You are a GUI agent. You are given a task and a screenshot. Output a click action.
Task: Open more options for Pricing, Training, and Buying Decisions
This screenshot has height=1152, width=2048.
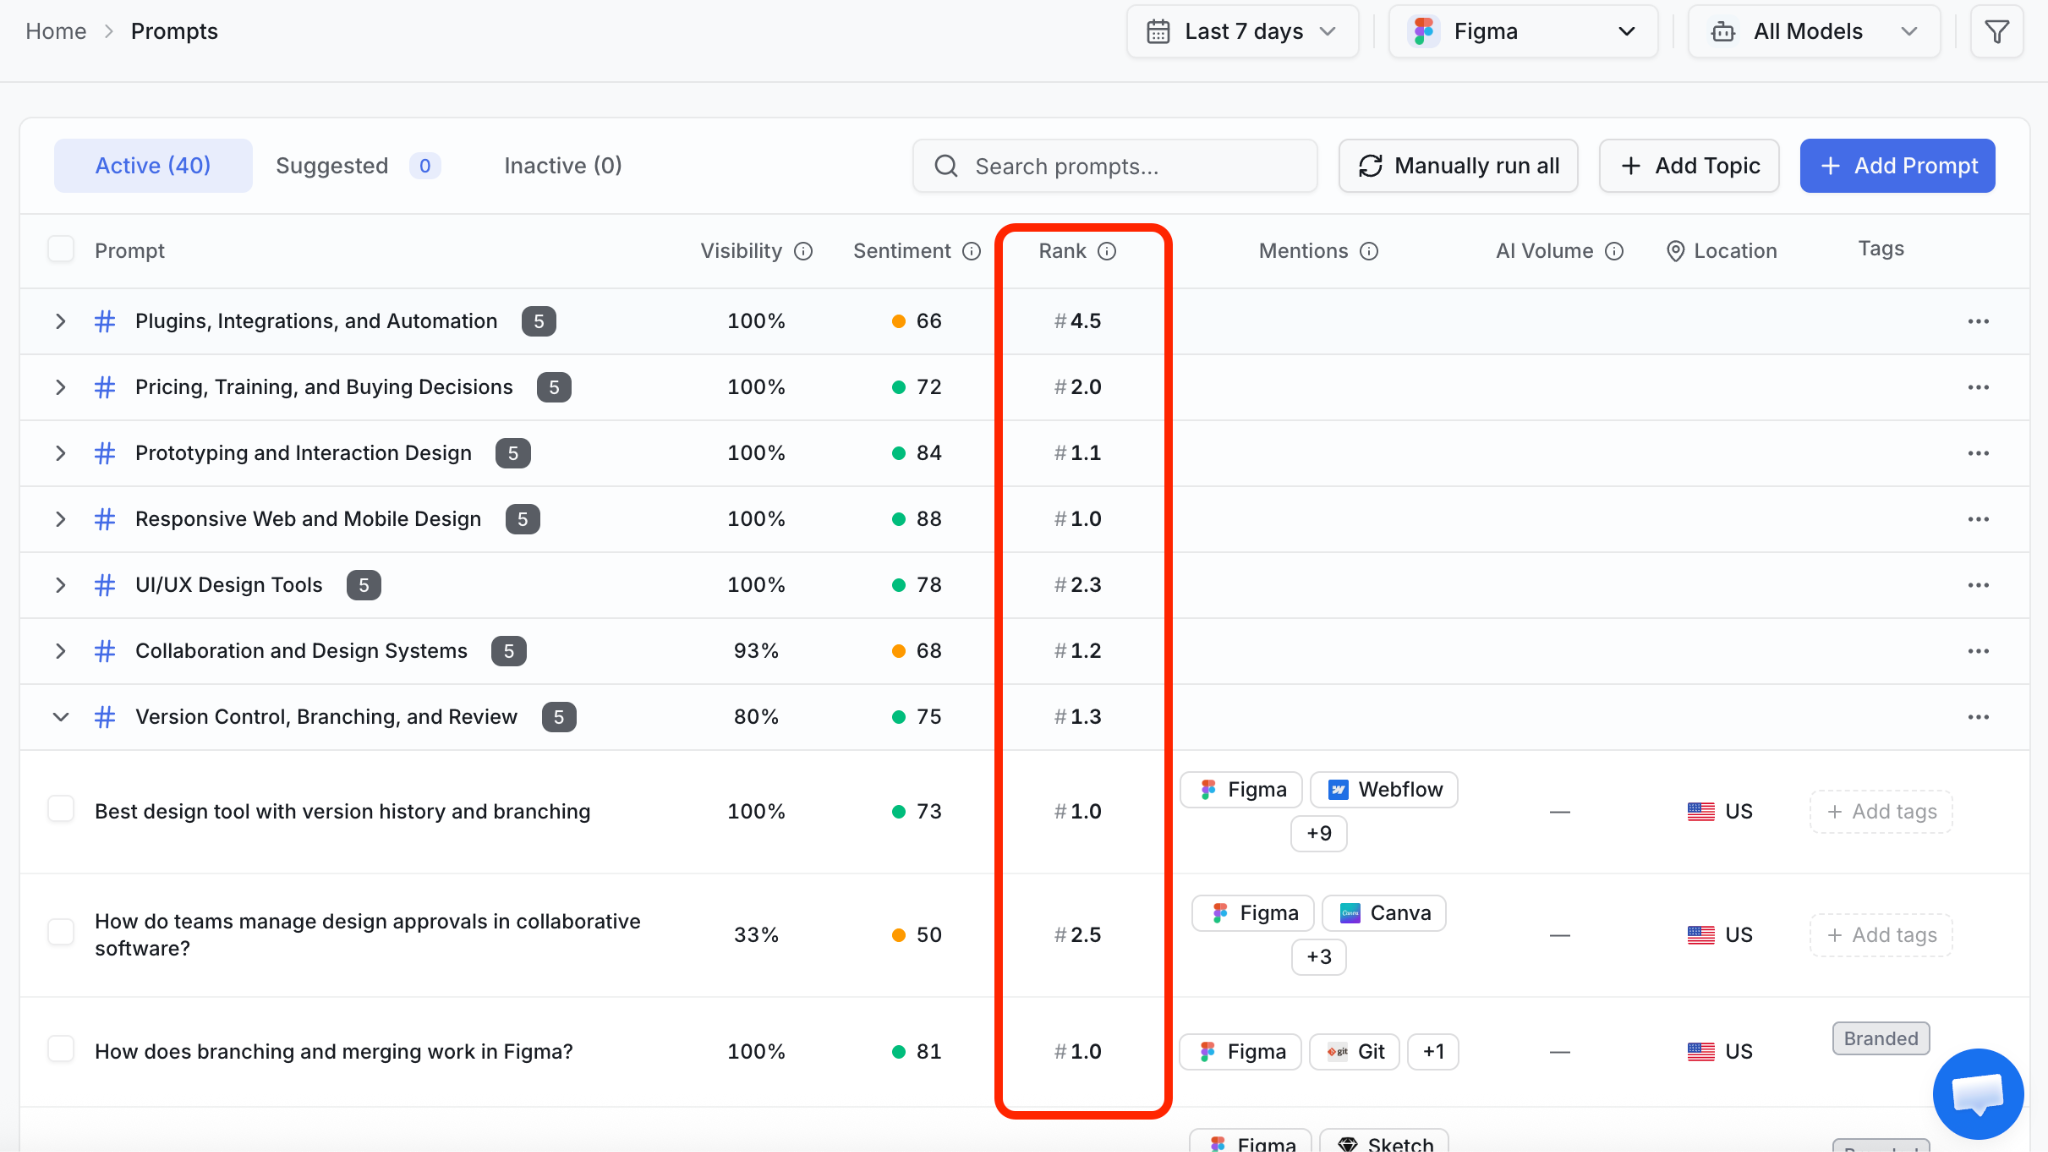(x=1978, y=387)
